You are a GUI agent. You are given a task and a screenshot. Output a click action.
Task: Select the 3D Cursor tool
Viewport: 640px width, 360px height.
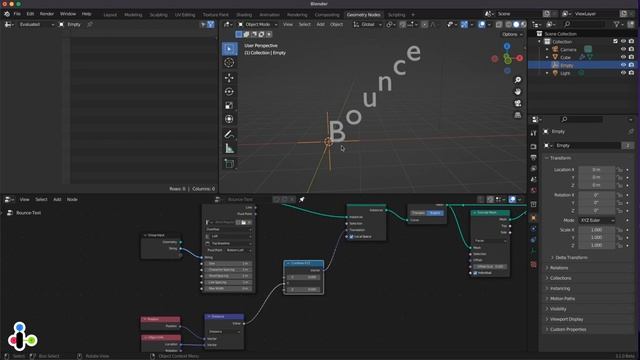point(229,62)
